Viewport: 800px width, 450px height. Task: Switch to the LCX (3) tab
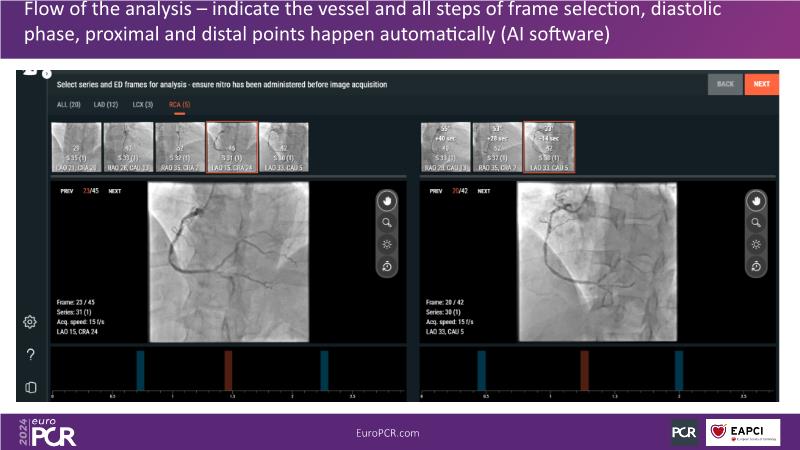143,105
